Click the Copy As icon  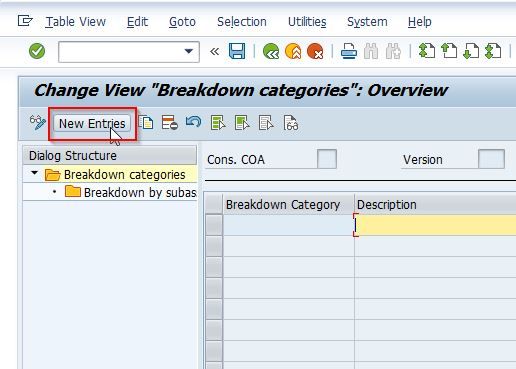(146, 123)
